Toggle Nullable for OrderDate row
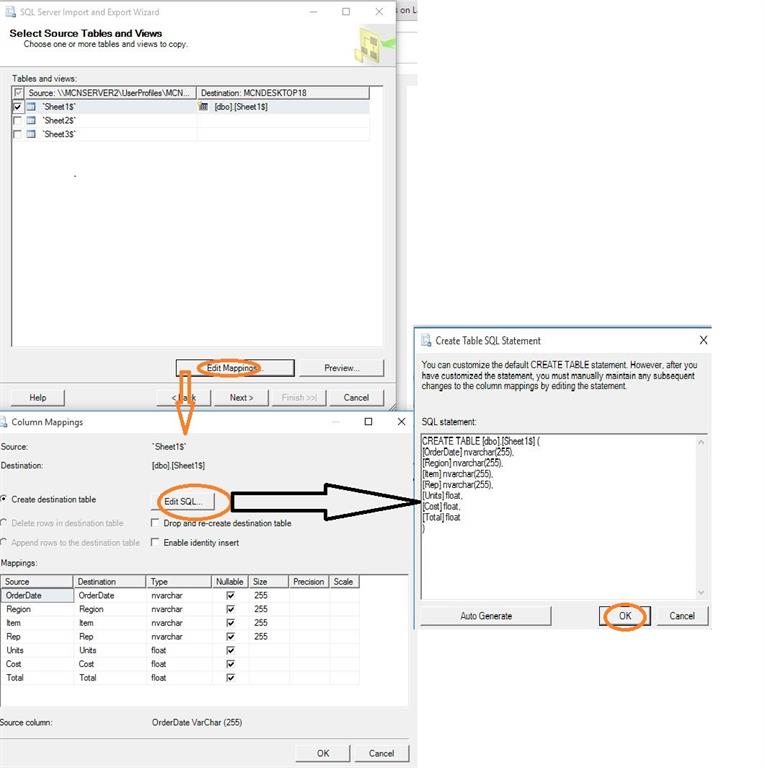Screen dimensions: 765x768 [230, 595]
